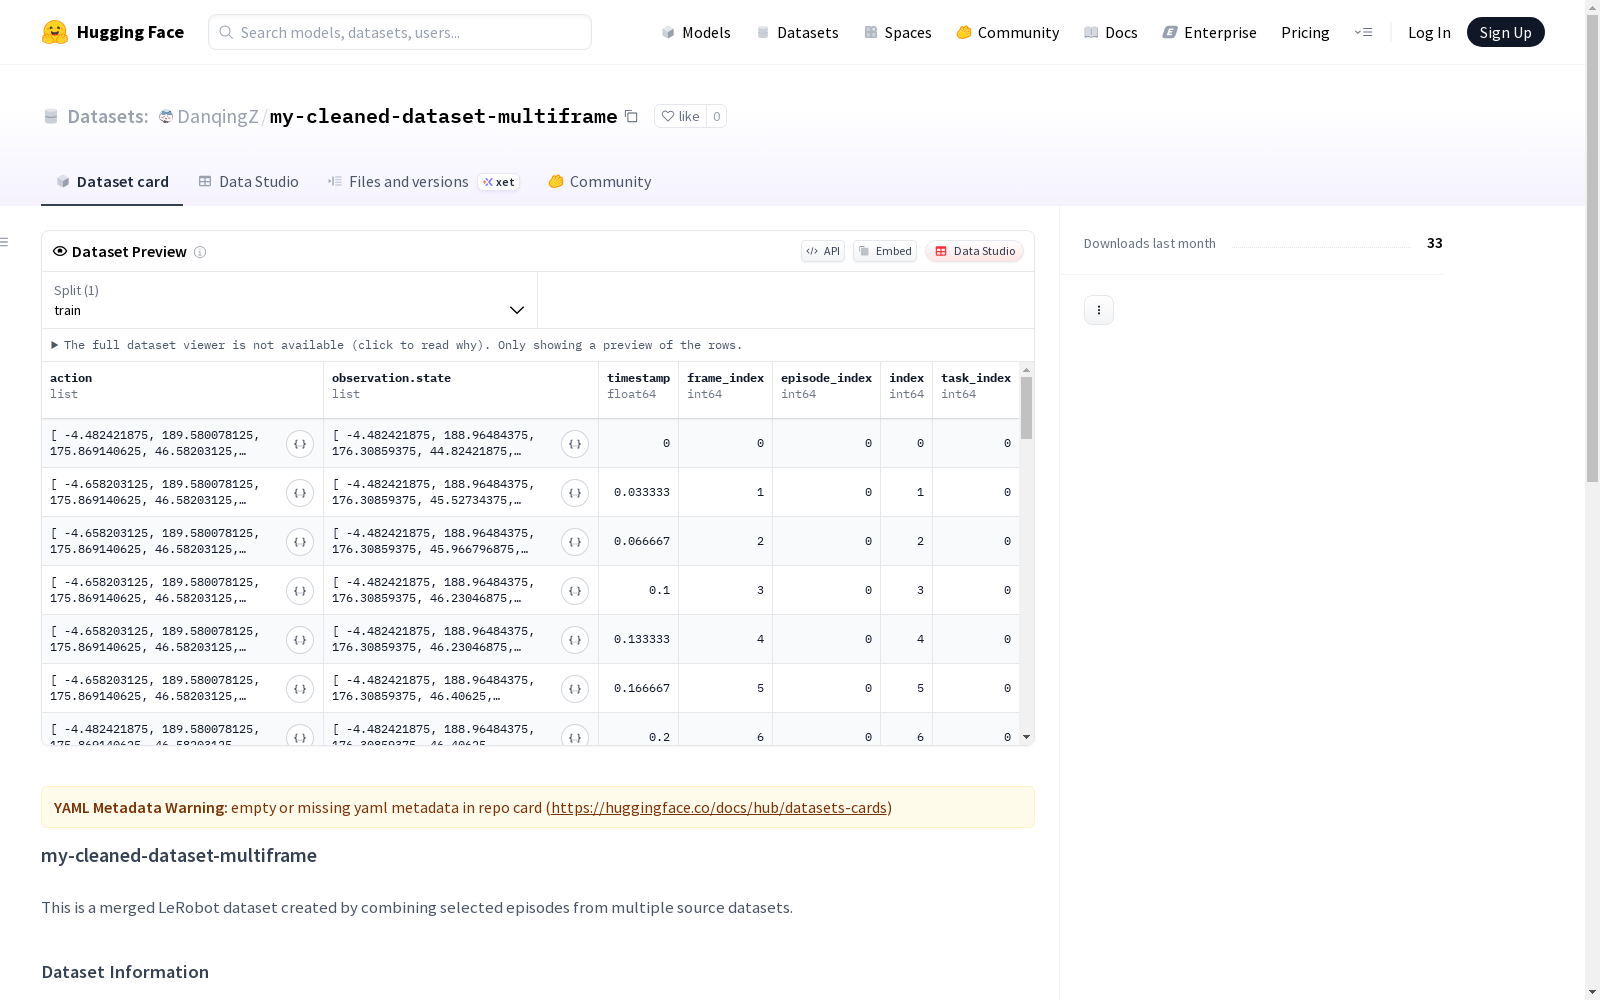Click the Sign Up button

1505,32
